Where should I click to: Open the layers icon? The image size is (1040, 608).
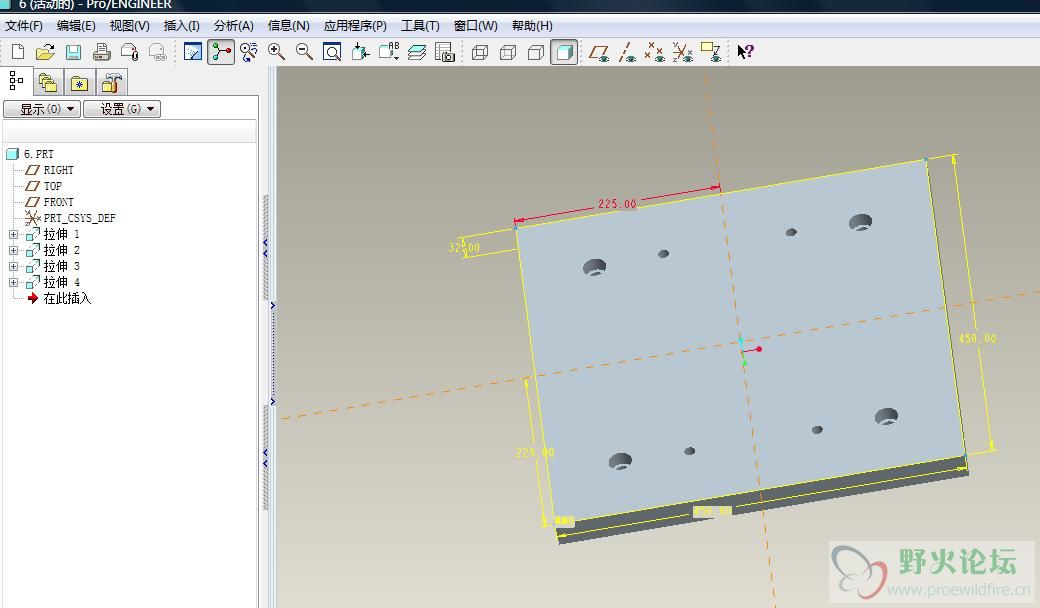tap(417, 52)
